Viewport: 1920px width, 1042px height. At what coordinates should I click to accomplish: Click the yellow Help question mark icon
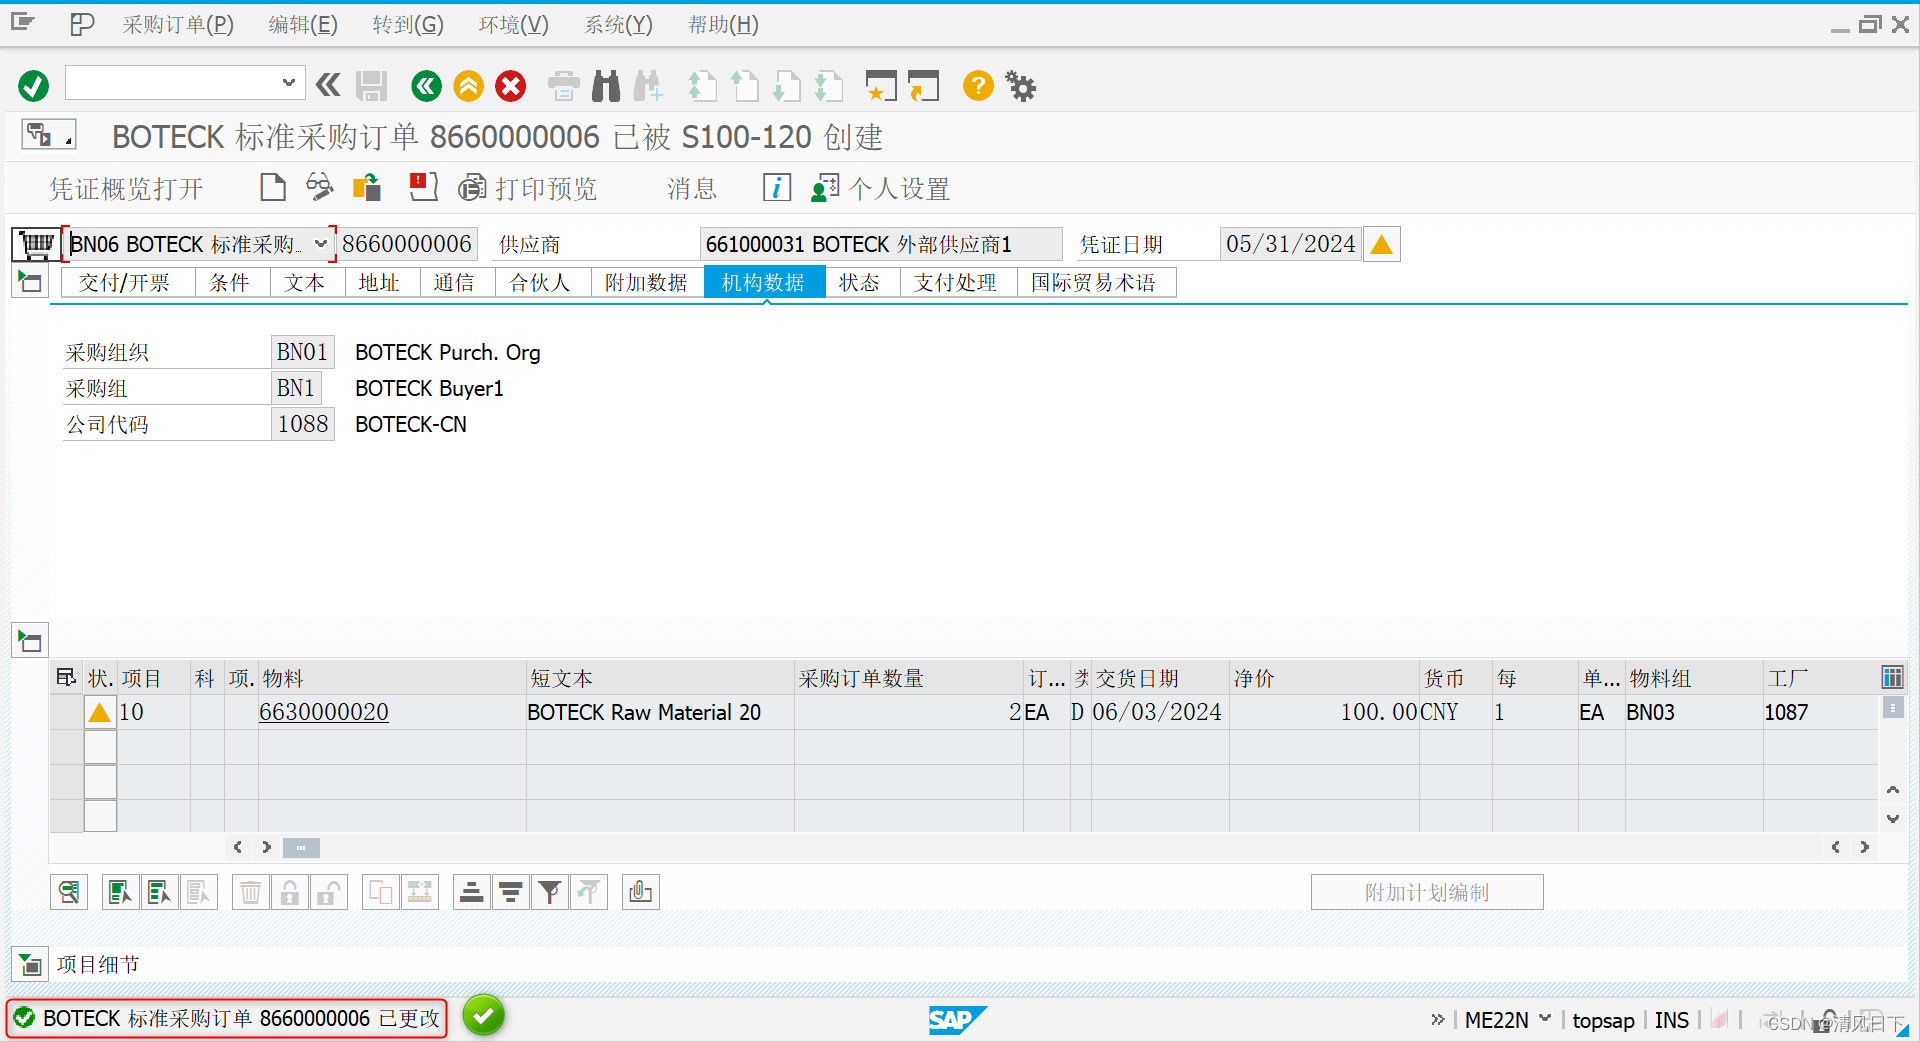(x=978, y=86)
